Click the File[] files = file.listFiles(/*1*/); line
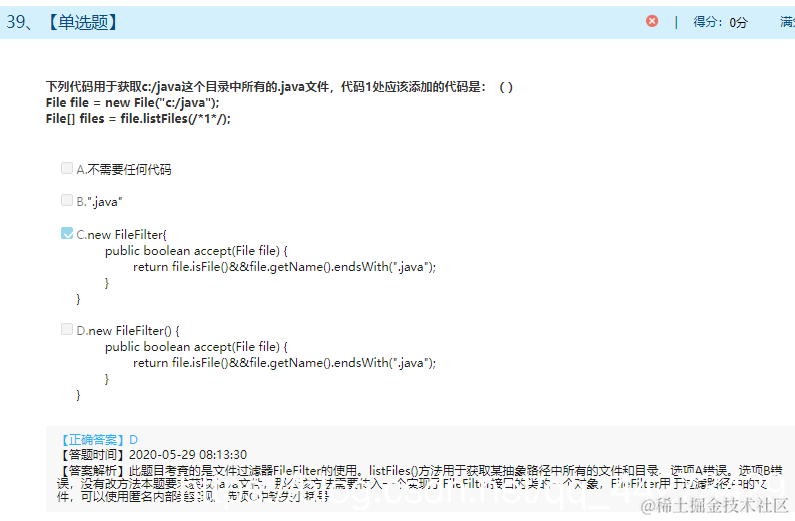Viewport: 795px width, 521px height. (138, 119)
